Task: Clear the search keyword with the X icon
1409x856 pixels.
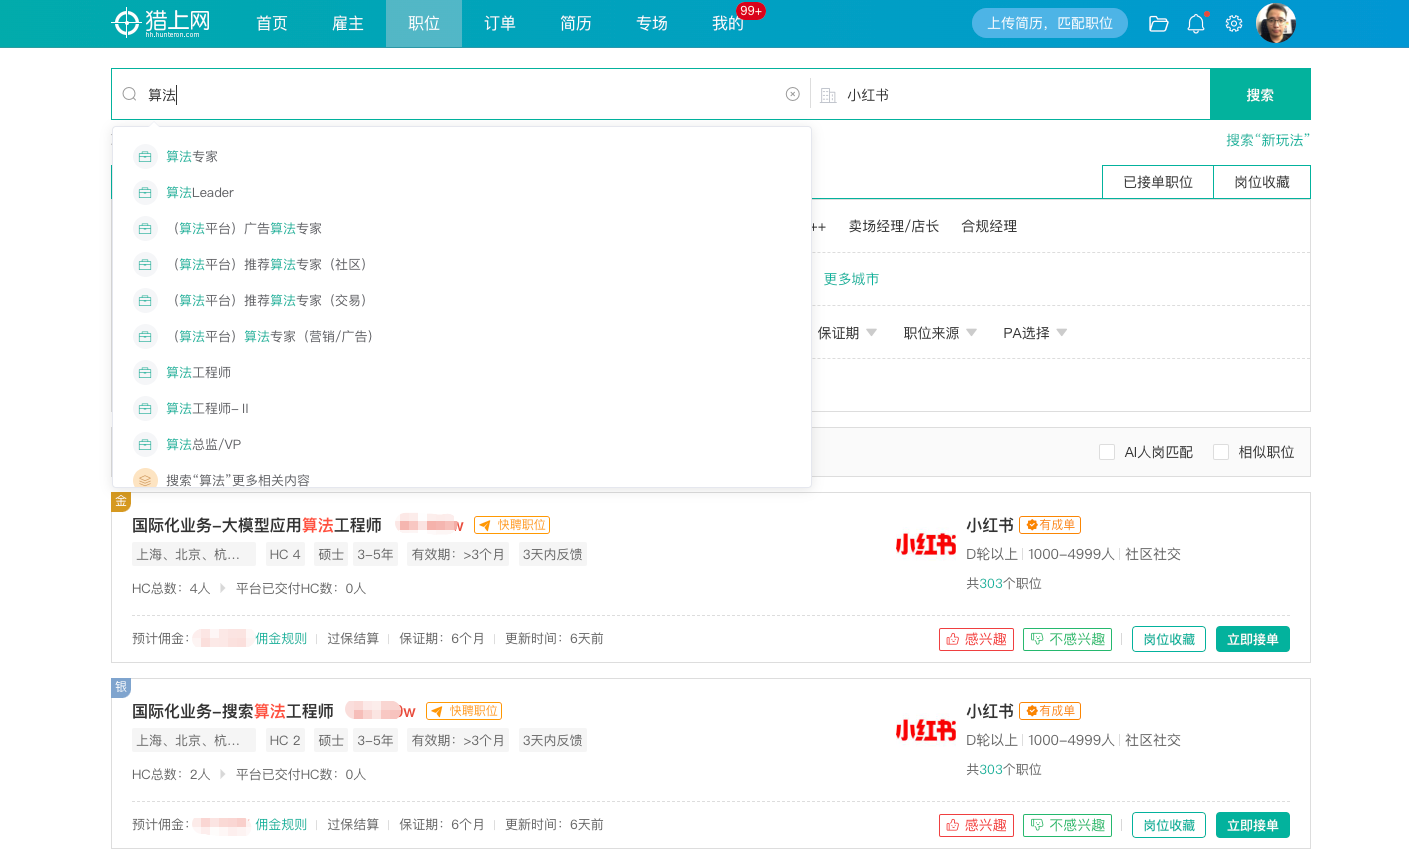Action: (792, 94)
